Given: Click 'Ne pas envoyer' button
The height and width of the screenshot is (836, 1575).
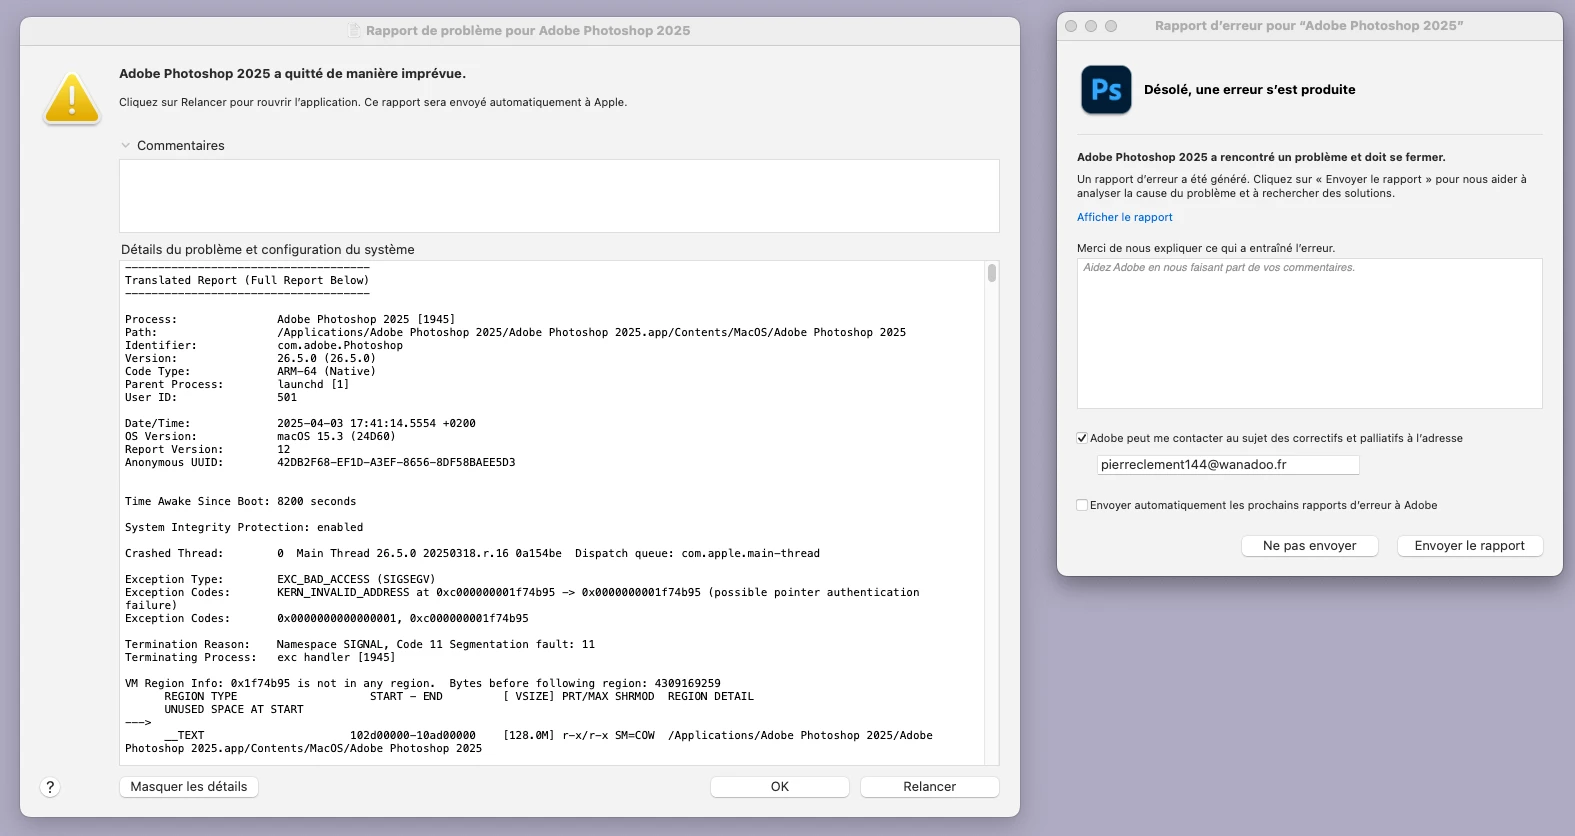Looking at the screenshot, I should click(x=1310, y=546).
